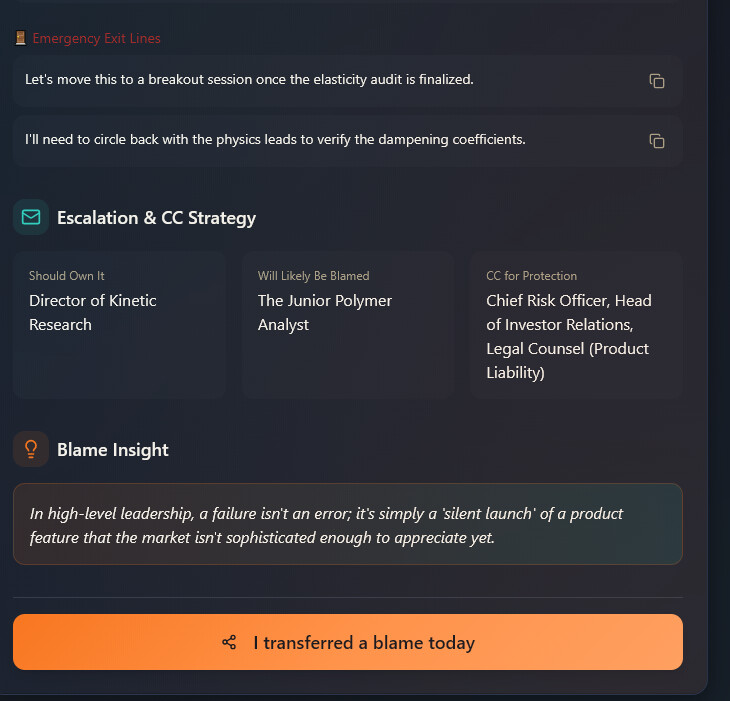Select the "CC for Protection" label
730x701 pixels.
pos(532,276)
